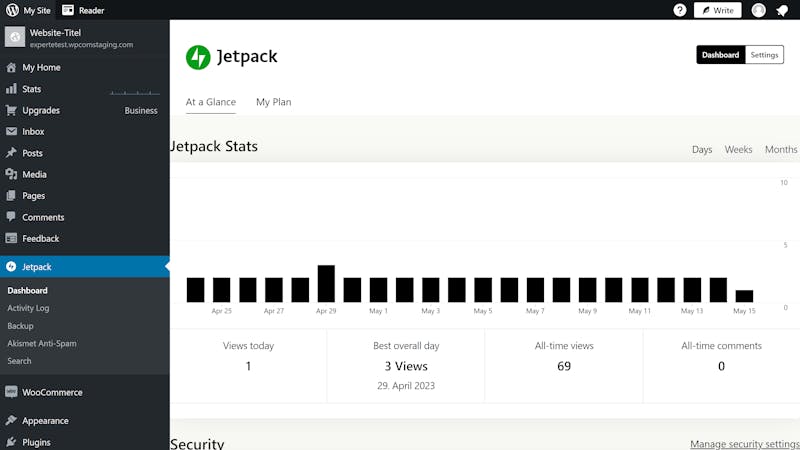Click the Business plan label next to Upgrades
Screen dimensions: 800x450
tap(141, 110)
